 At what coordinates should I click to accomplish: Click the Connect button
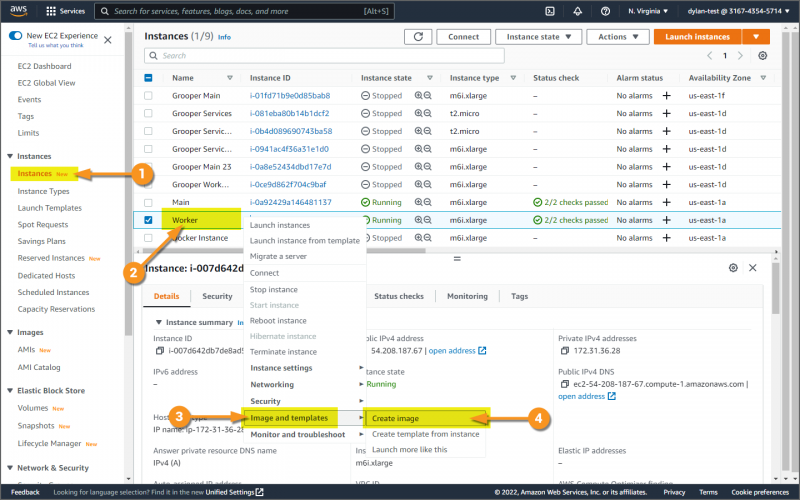click(x=463, y=37)
